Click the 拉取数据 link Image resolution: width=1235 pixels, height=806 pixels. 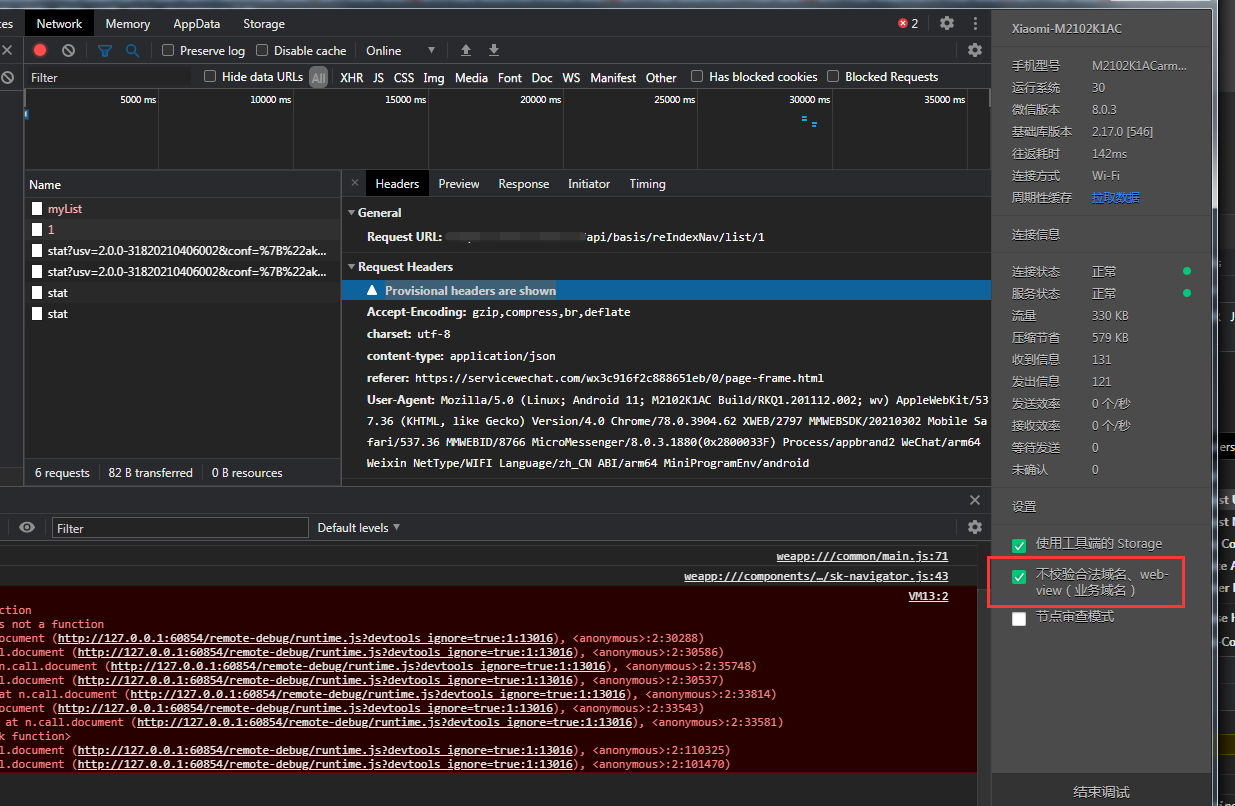[x=1116, y=198]
